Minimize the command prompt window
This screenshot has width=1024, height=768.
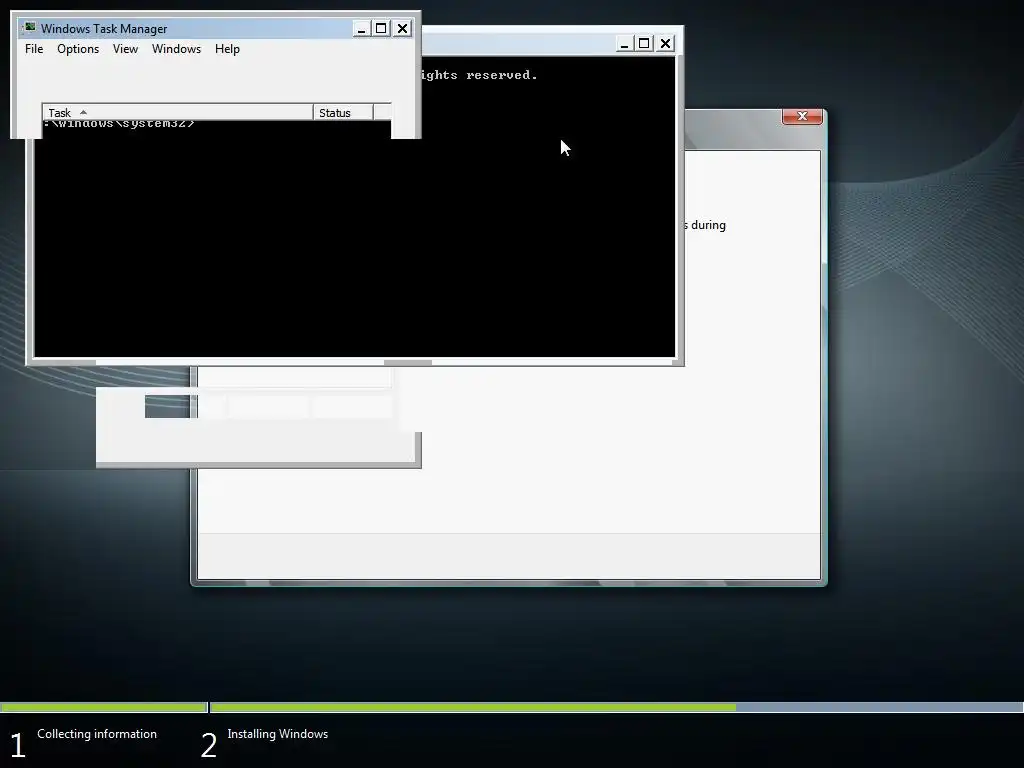tap(624, 43)
